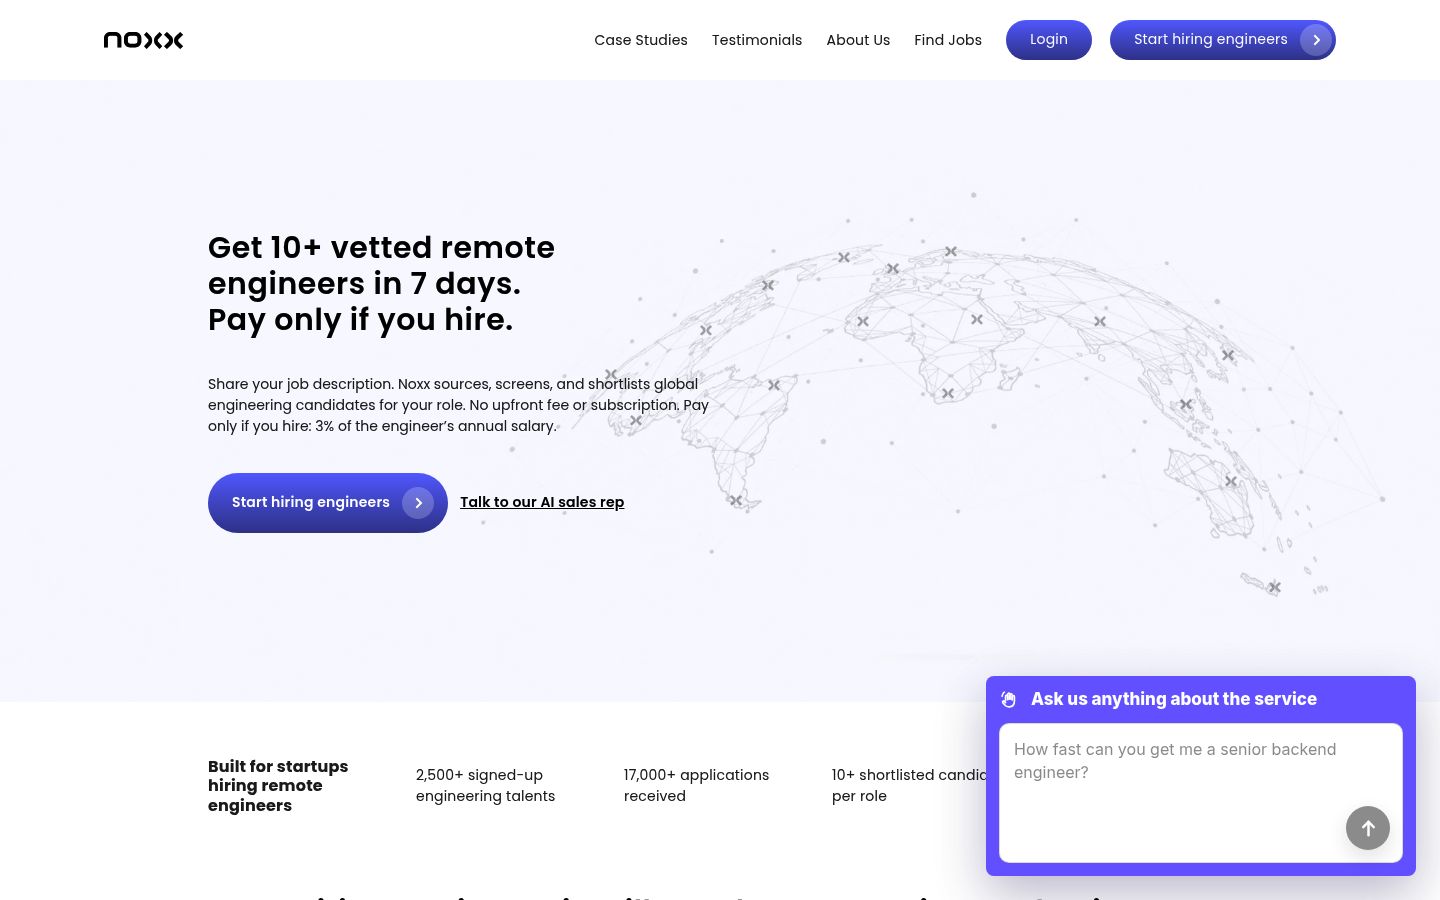This screenshot has height=900, width=1440.
Task: Click header Start hiring engineers button
Action: (x=1222, y=40)
